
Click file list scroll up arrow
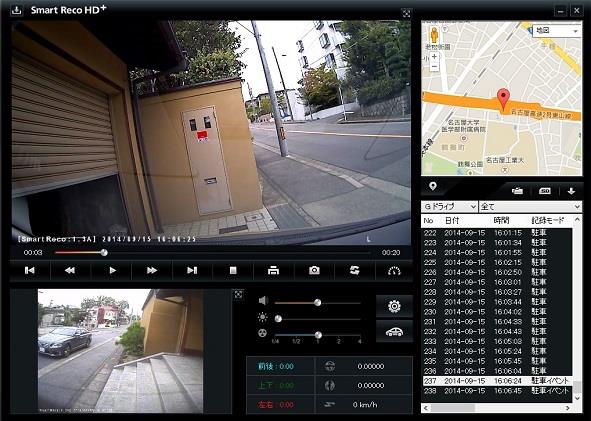577,220
